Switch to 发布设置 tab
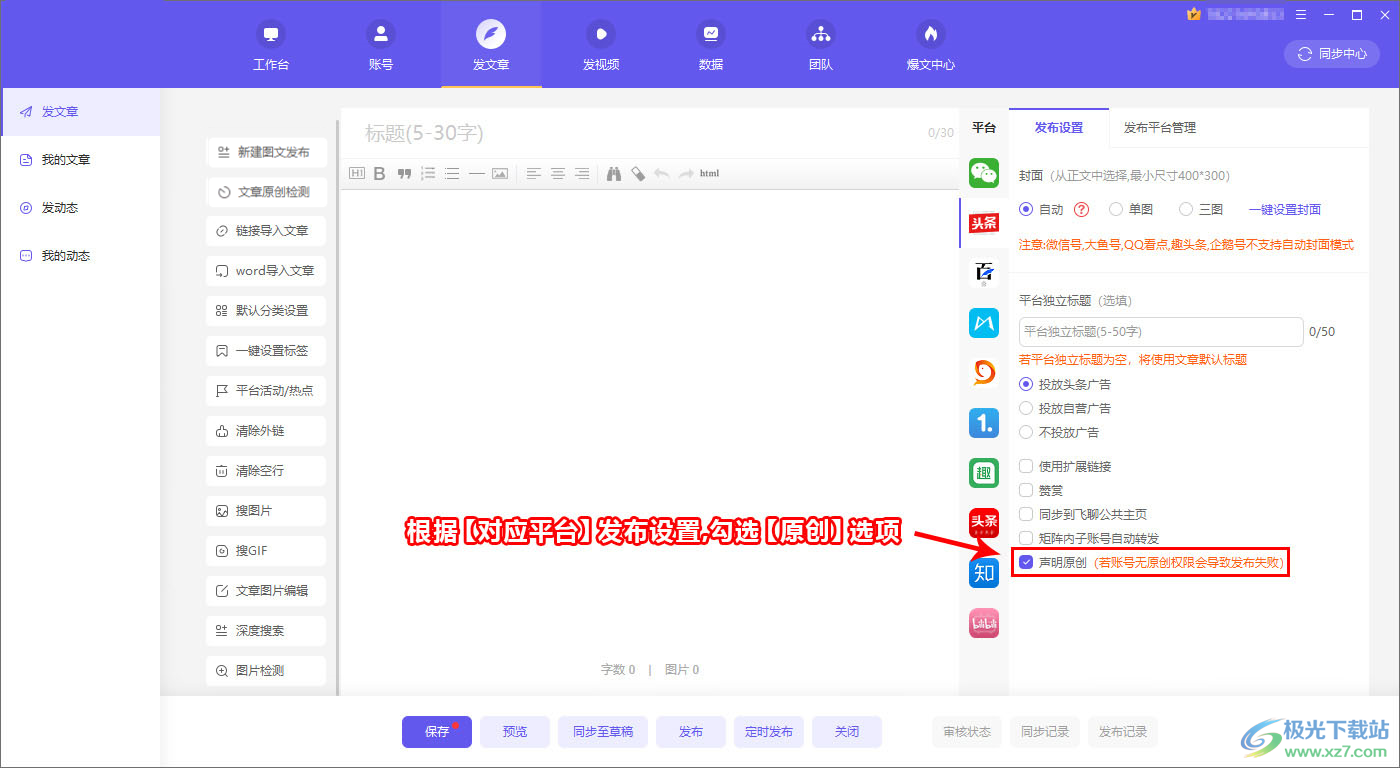 [1059, 127]
